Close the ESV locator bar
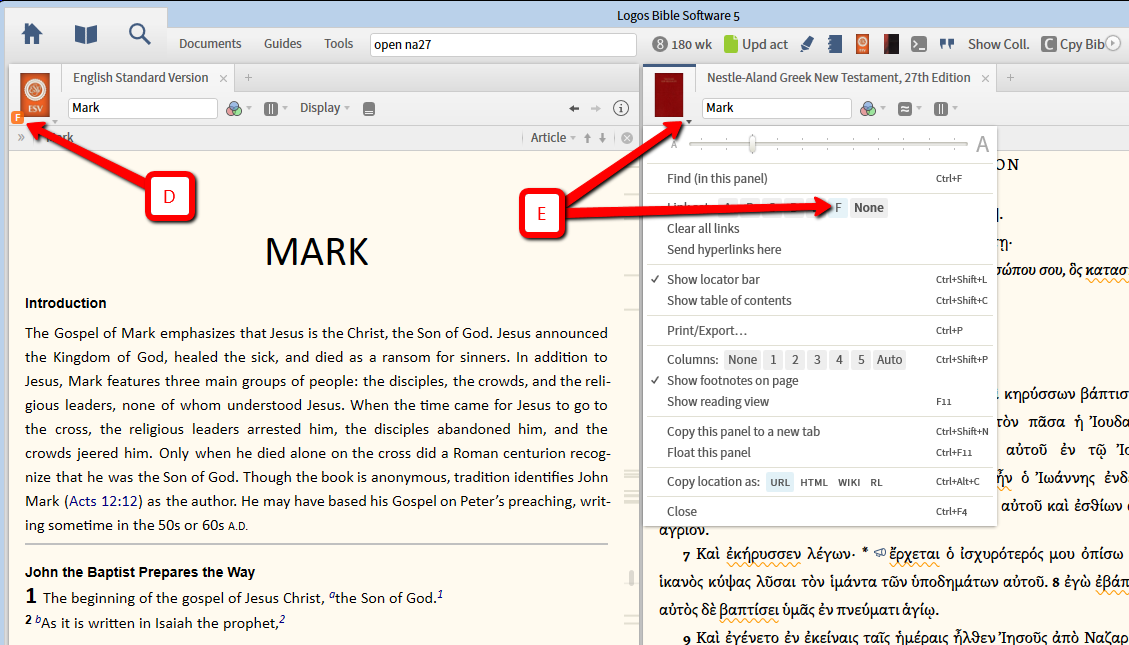The image size is (1129, 645). tap(627, 137)
